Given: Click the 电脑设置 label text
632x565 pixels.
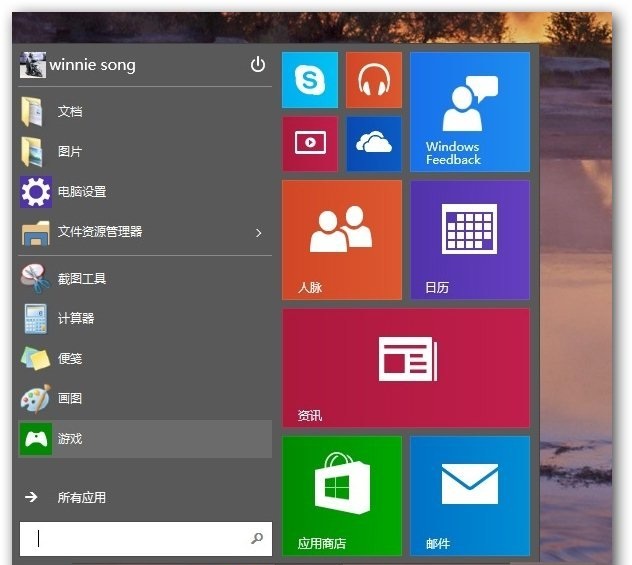Looking at the screenshot, I should point(82,192).
